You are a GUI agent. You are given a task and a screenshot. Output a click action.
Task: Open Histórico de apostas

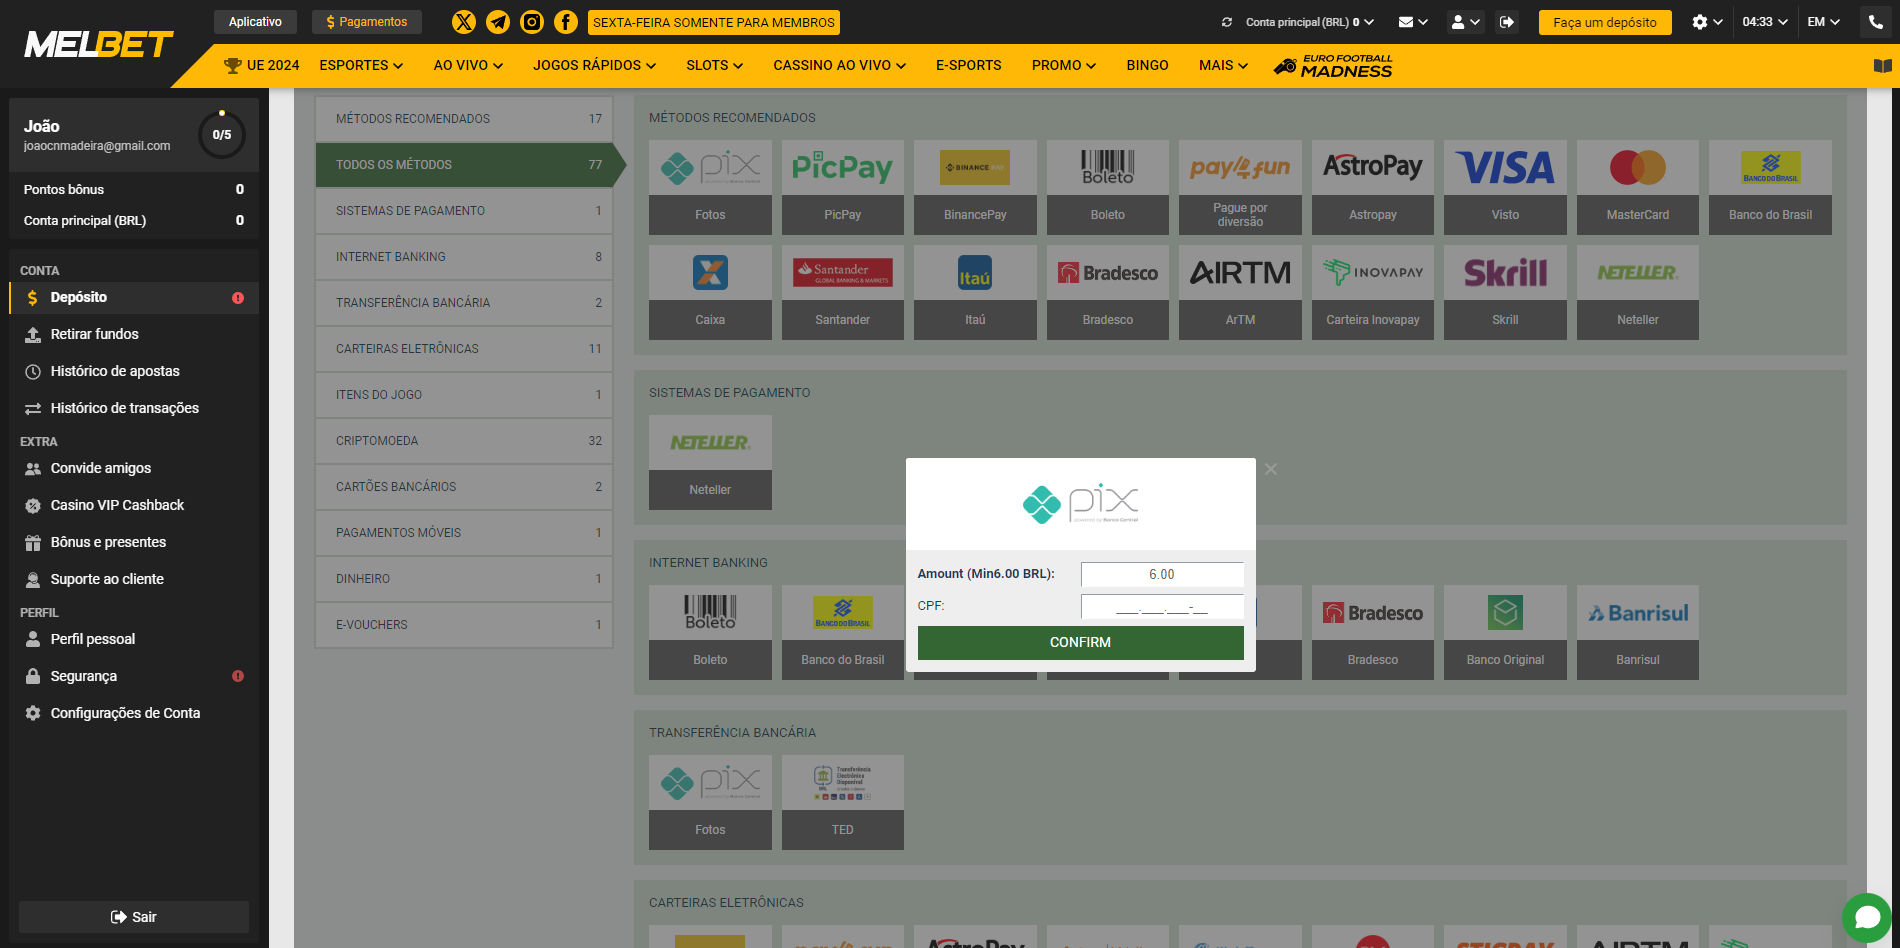pyautogui.click(x=134, y=371)
